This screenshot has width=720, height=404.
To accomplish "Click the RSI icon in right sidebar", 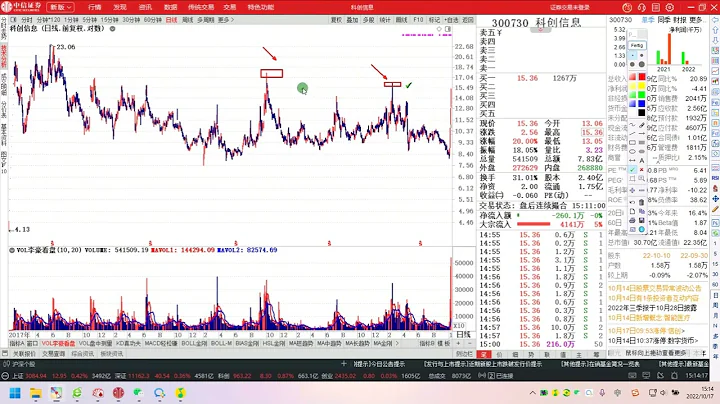I will [715, 178].
